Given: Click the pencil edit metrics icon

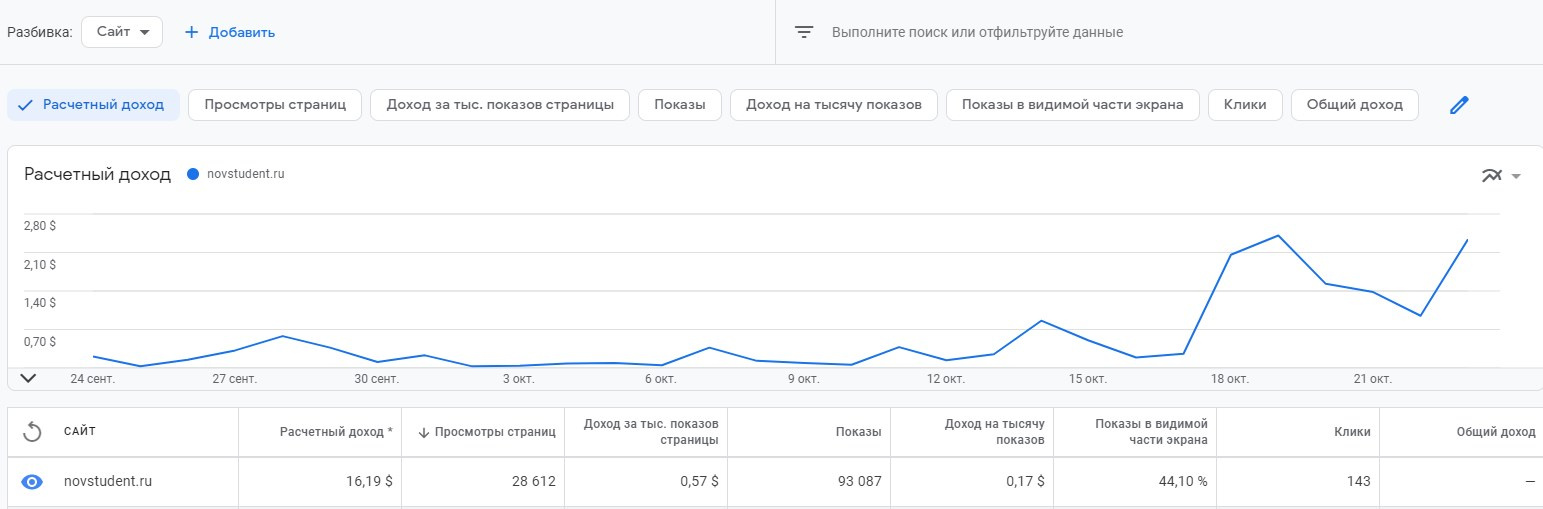Looking at the screenshot, I should (1459, 105).
